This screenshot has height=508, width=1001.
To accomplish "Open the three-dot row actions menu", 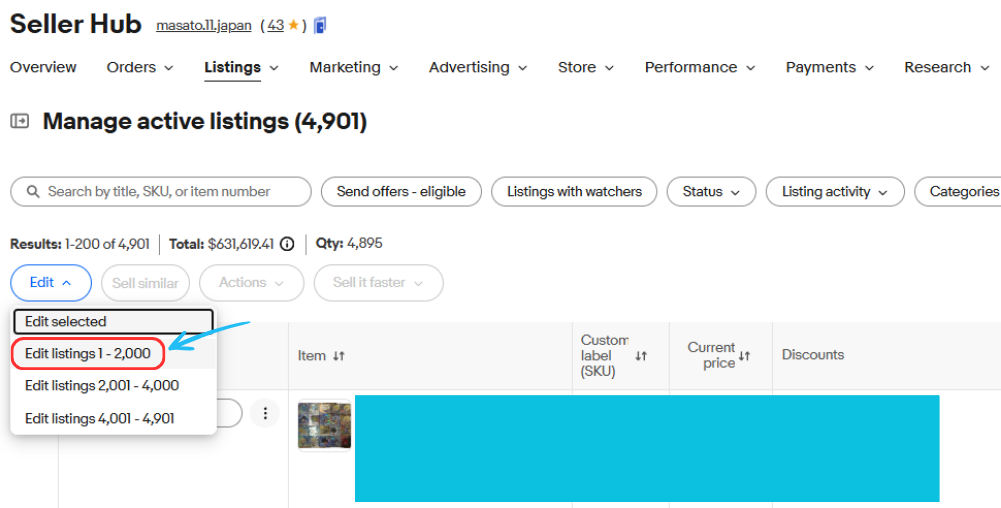I will pyautogui.click(x=265, y=414).
